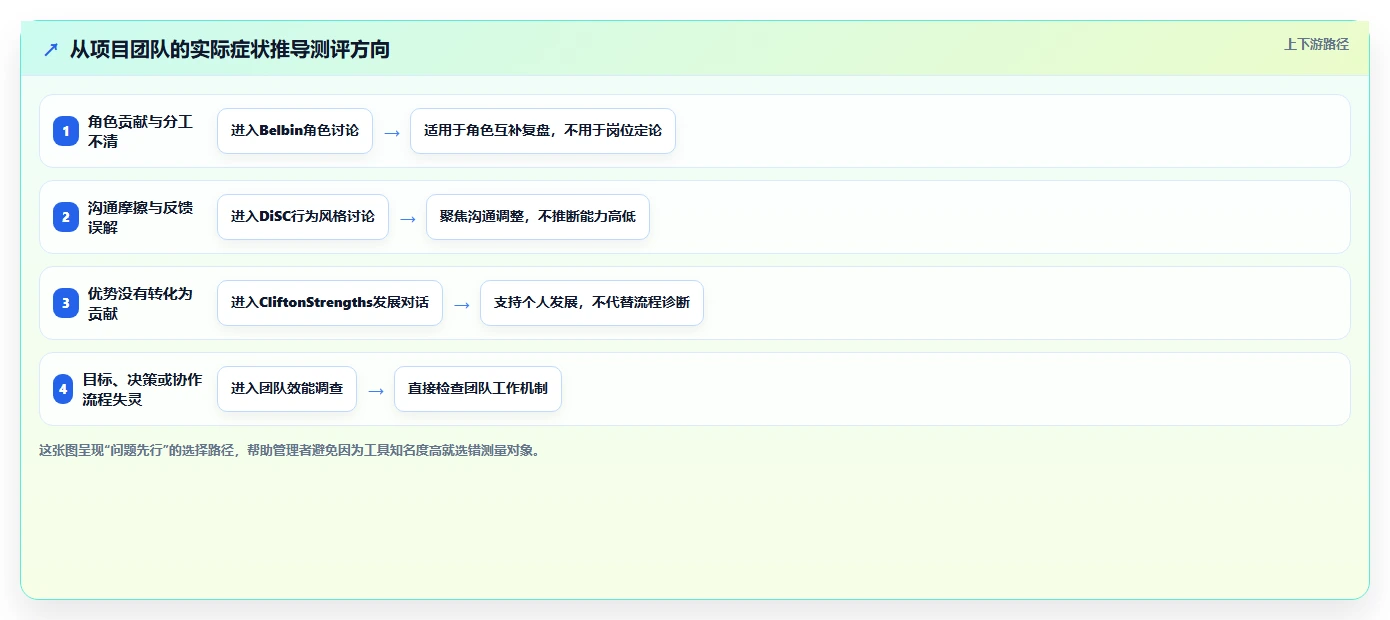Click the arrow after the Belbin box
This screenshot has width=1390, height=620.
tap(392, 133)
